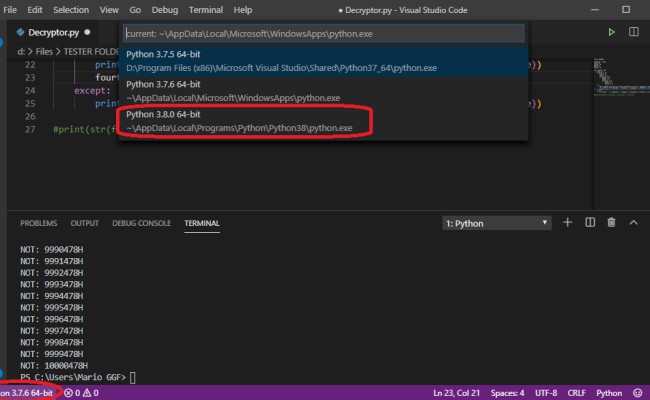Choose Python 3.8.0 64-bit interpreter

pos(324,121)
